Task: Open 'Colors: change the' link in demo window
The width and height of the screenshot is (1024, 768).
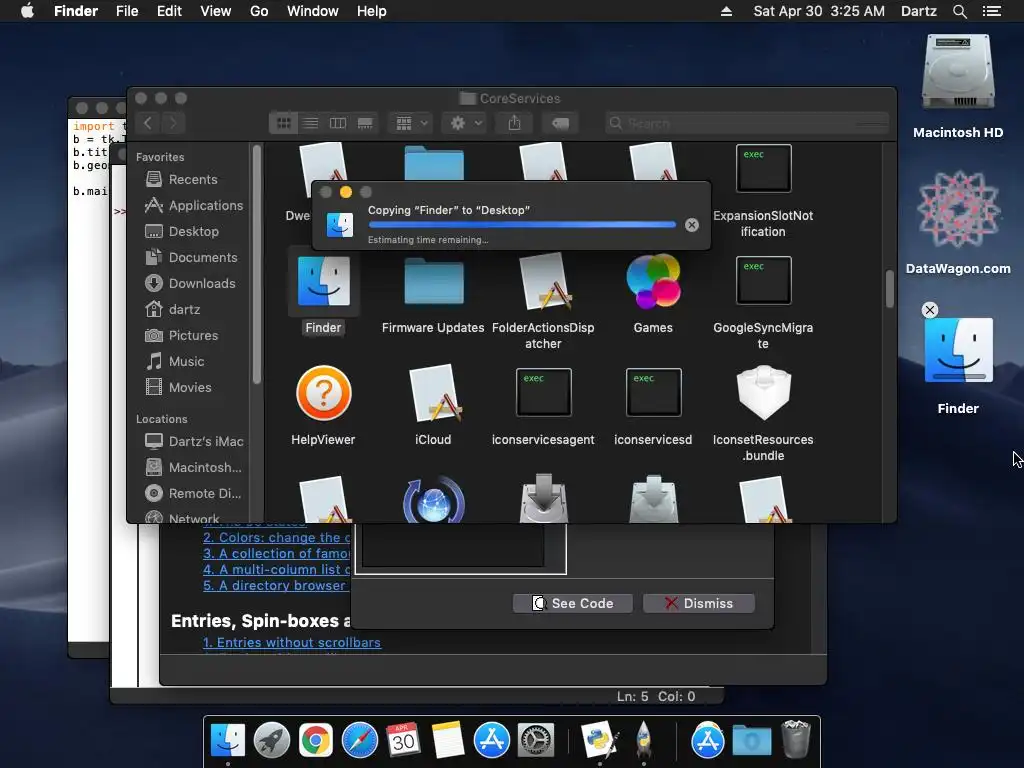Action: tap(276, 537)
